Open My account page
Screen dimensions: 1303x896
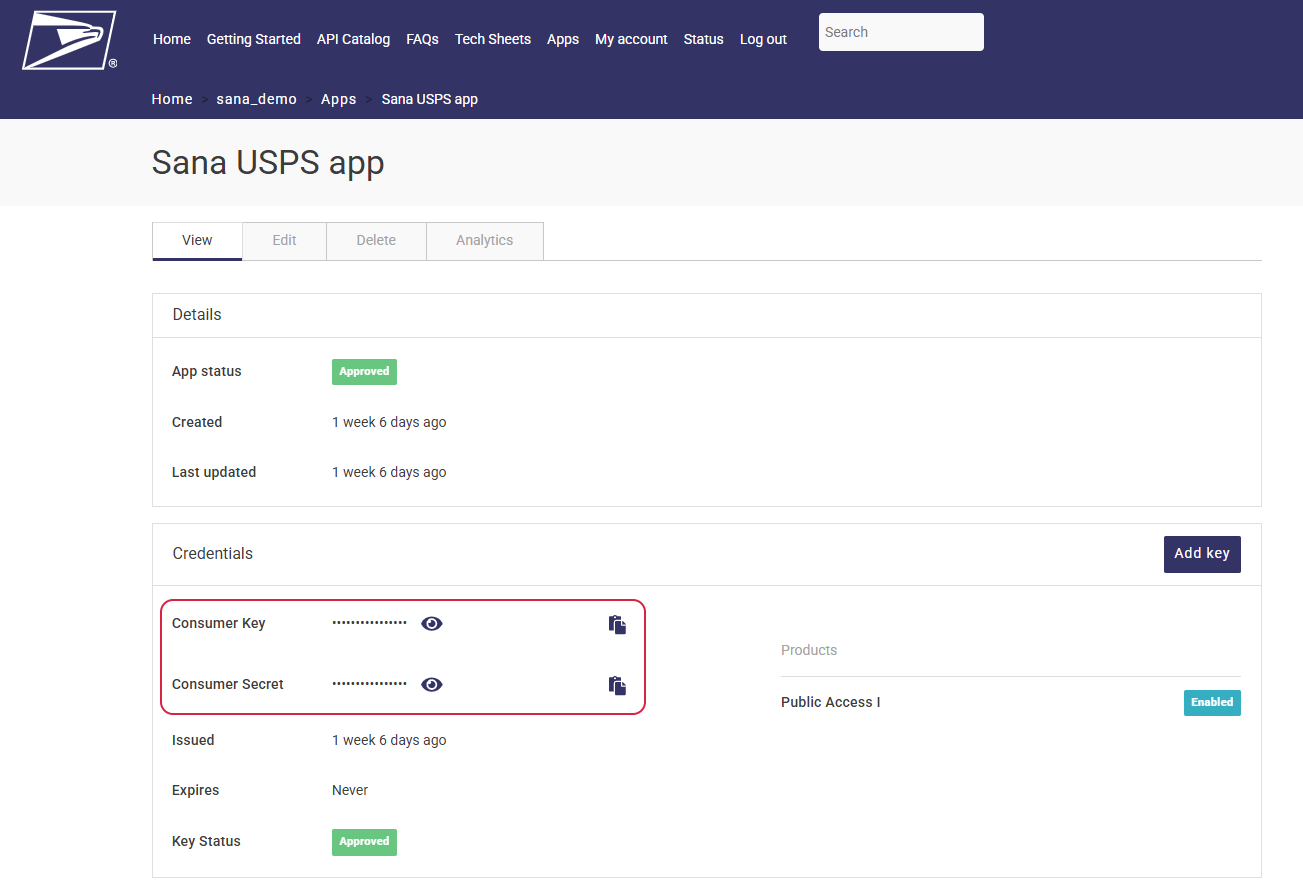(631, 39)
